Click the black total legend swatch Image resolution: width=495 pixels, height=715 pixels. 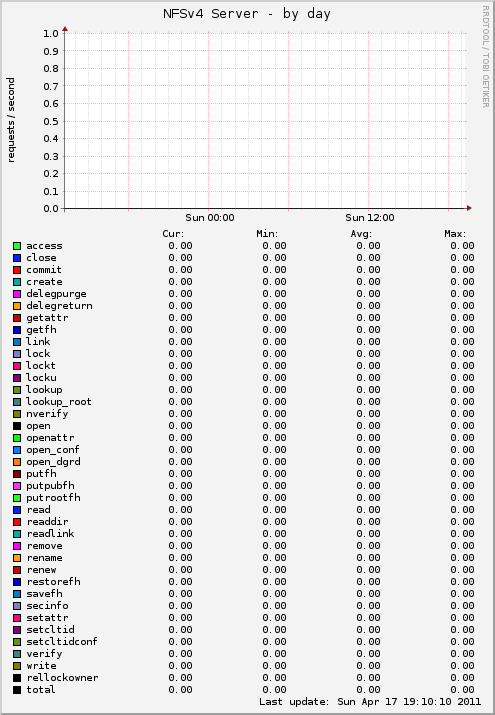pyautogui.click(x=17, y=690)
